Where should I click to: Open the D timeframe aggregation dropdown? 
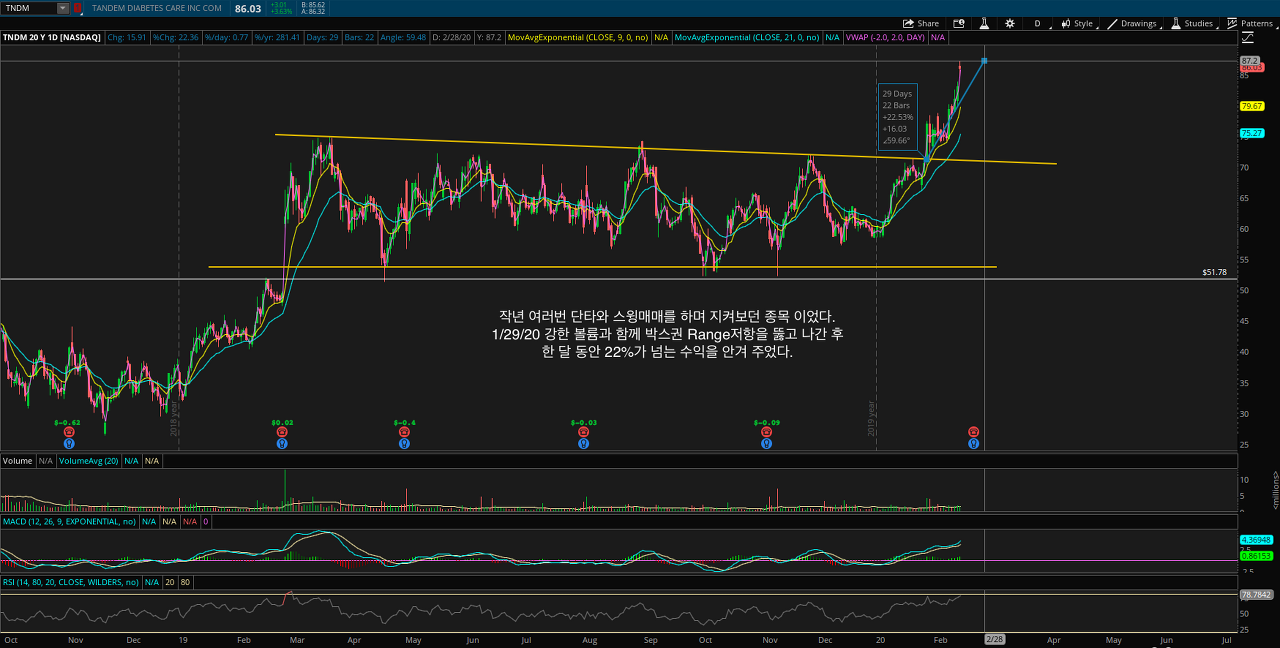tap(1037, 23)
